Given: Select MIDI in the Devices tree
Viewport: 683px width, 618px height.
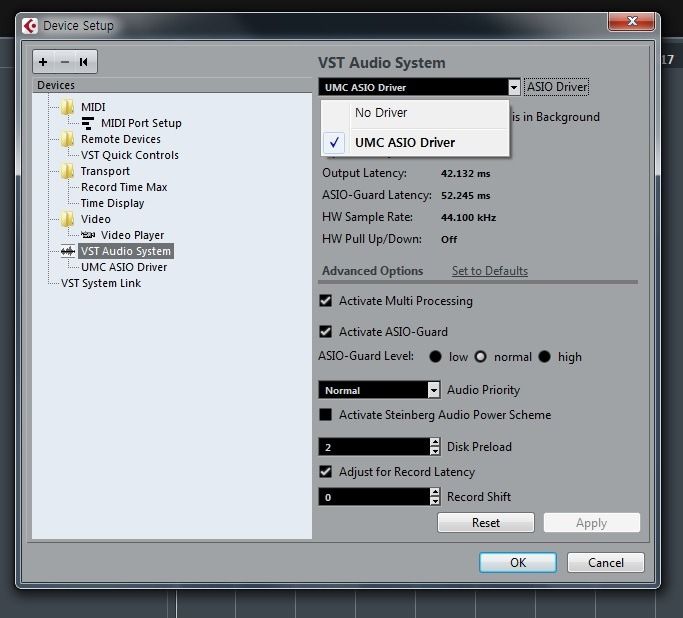Looking at the screenshot, I should (93, 107).
